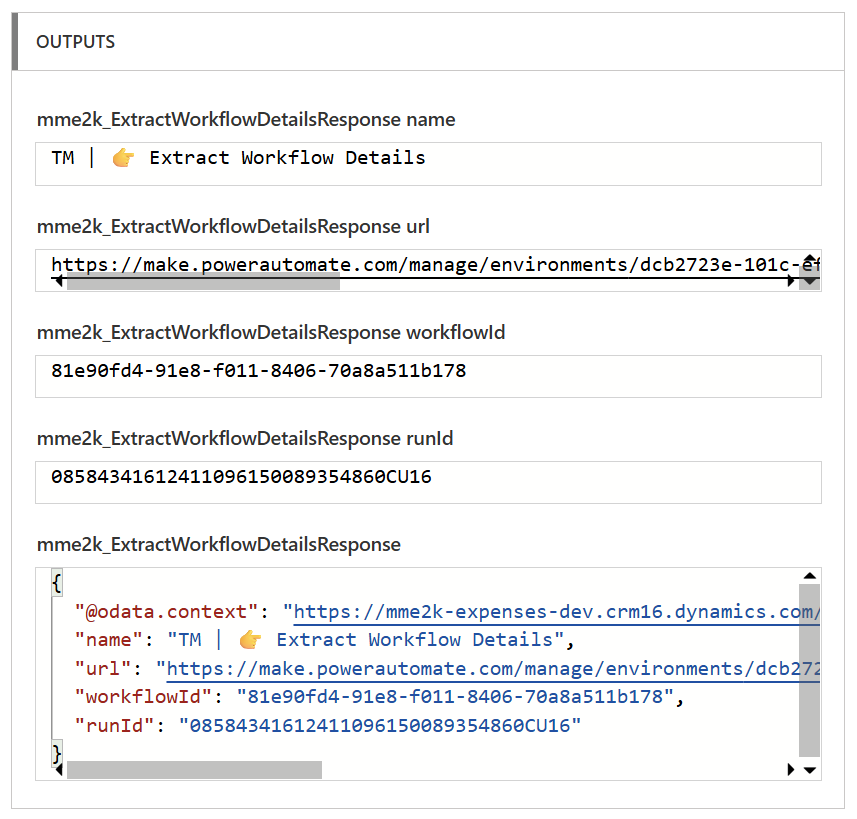This screenshot has width=857, height=819.
Task: Click the OUTPUTS section header
Action: pyautogui.click(x=76, y=42)
